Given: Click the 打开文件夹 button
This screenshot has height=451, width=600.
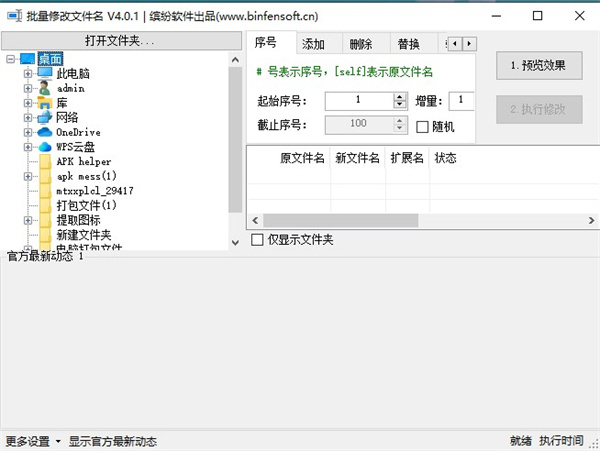Looking at the screenshot, I should point(121,41).
